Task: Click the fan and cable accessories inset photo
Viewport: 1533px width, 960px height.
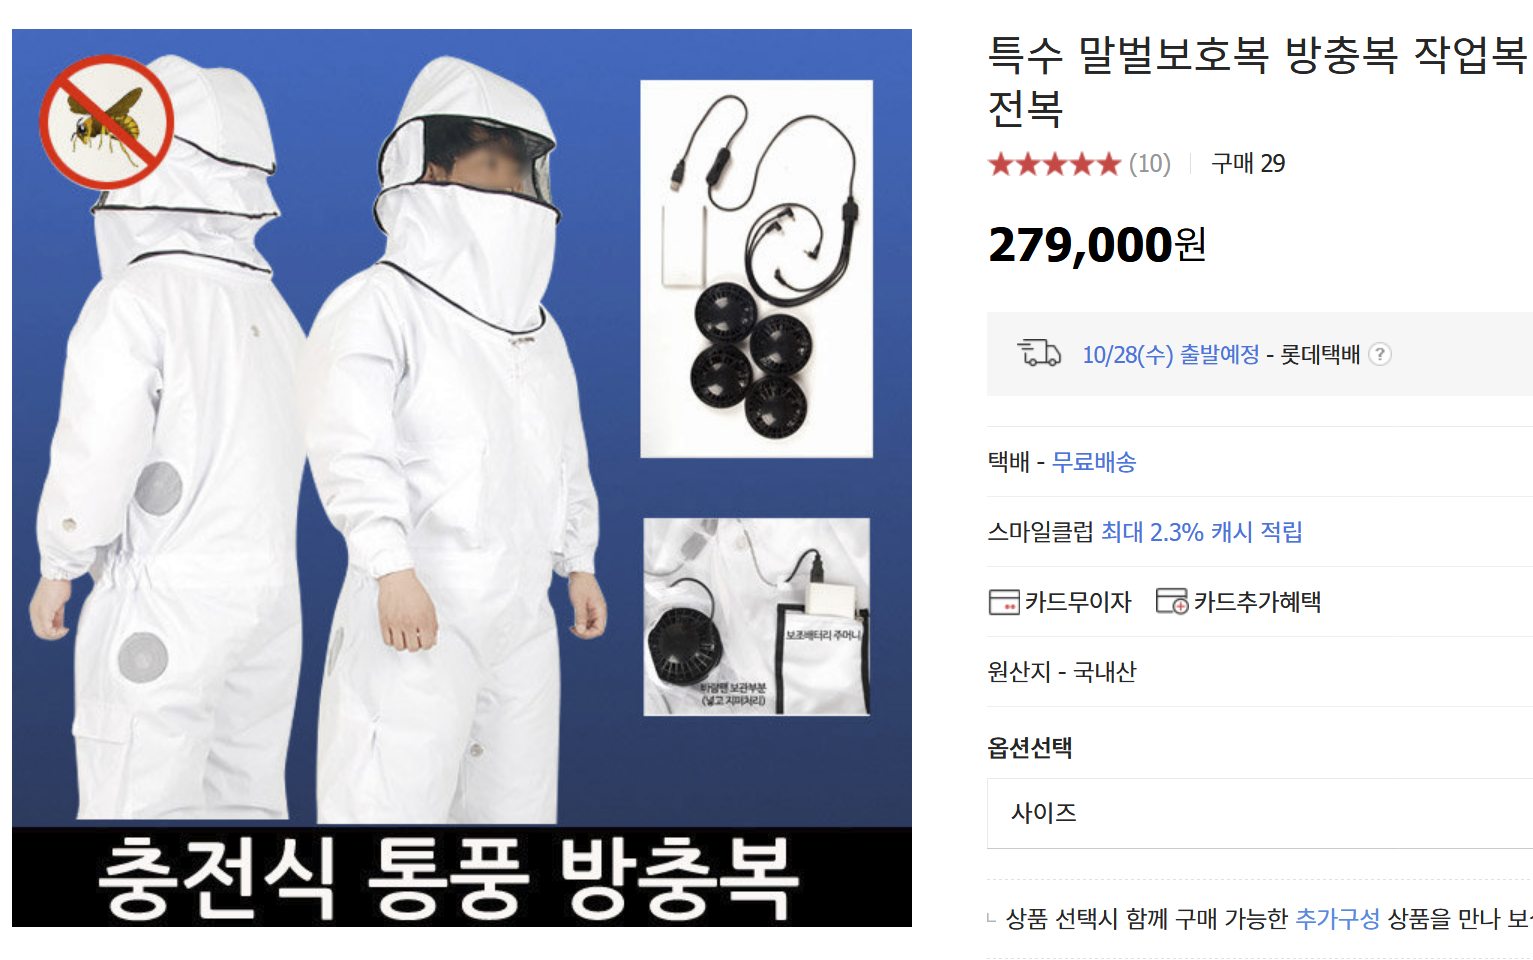Action: point(756,269)
